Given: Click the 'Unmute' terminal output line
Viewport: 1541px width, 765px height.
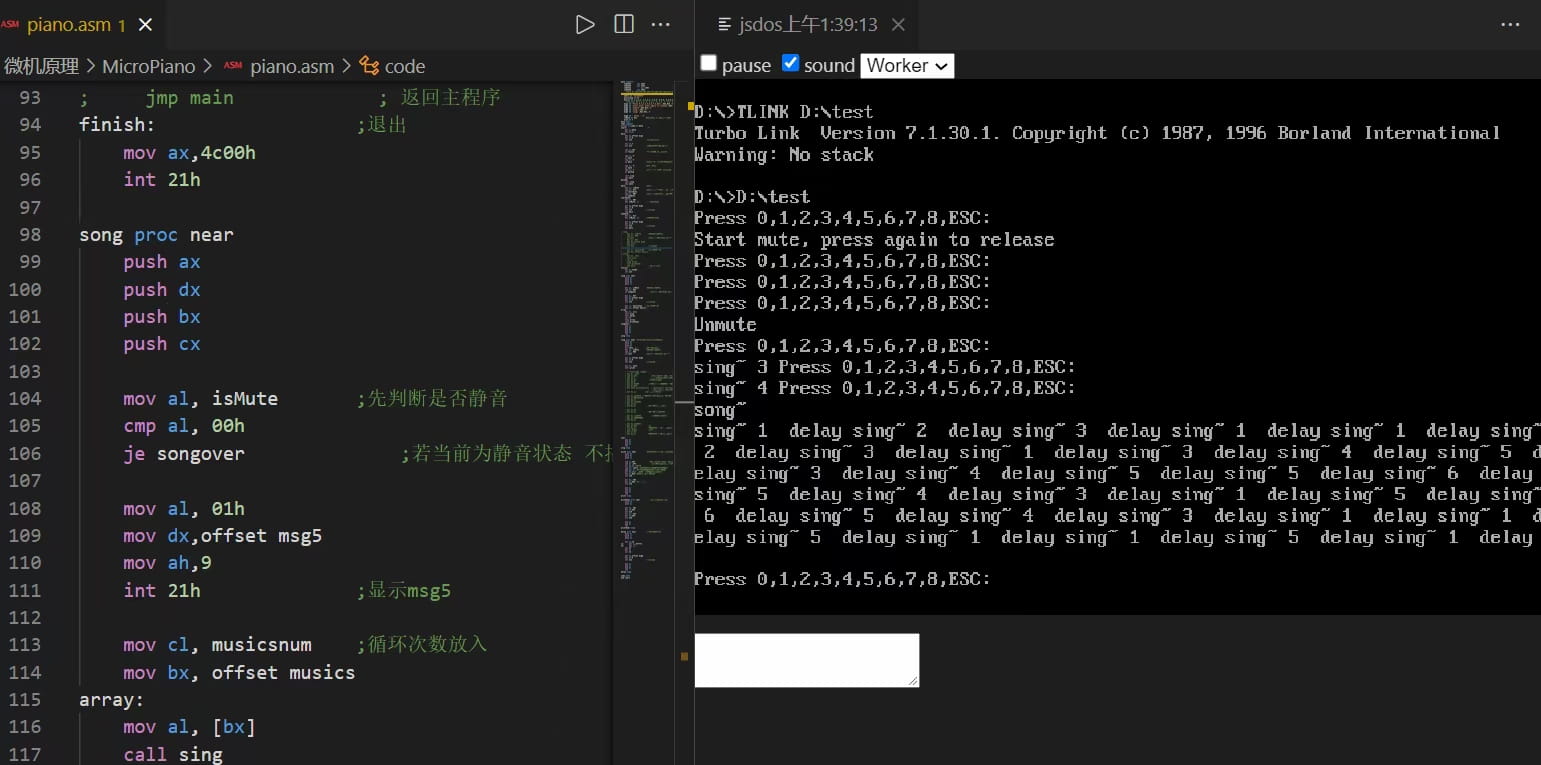Looking at the screenshot, I should click(x=725, y=325).
